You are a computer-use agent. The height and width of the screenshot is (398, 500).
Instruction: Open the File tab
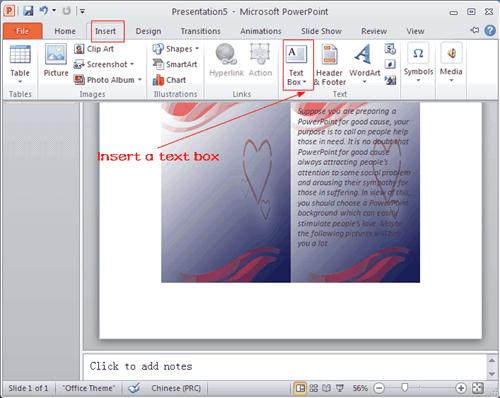coord(23,31)
